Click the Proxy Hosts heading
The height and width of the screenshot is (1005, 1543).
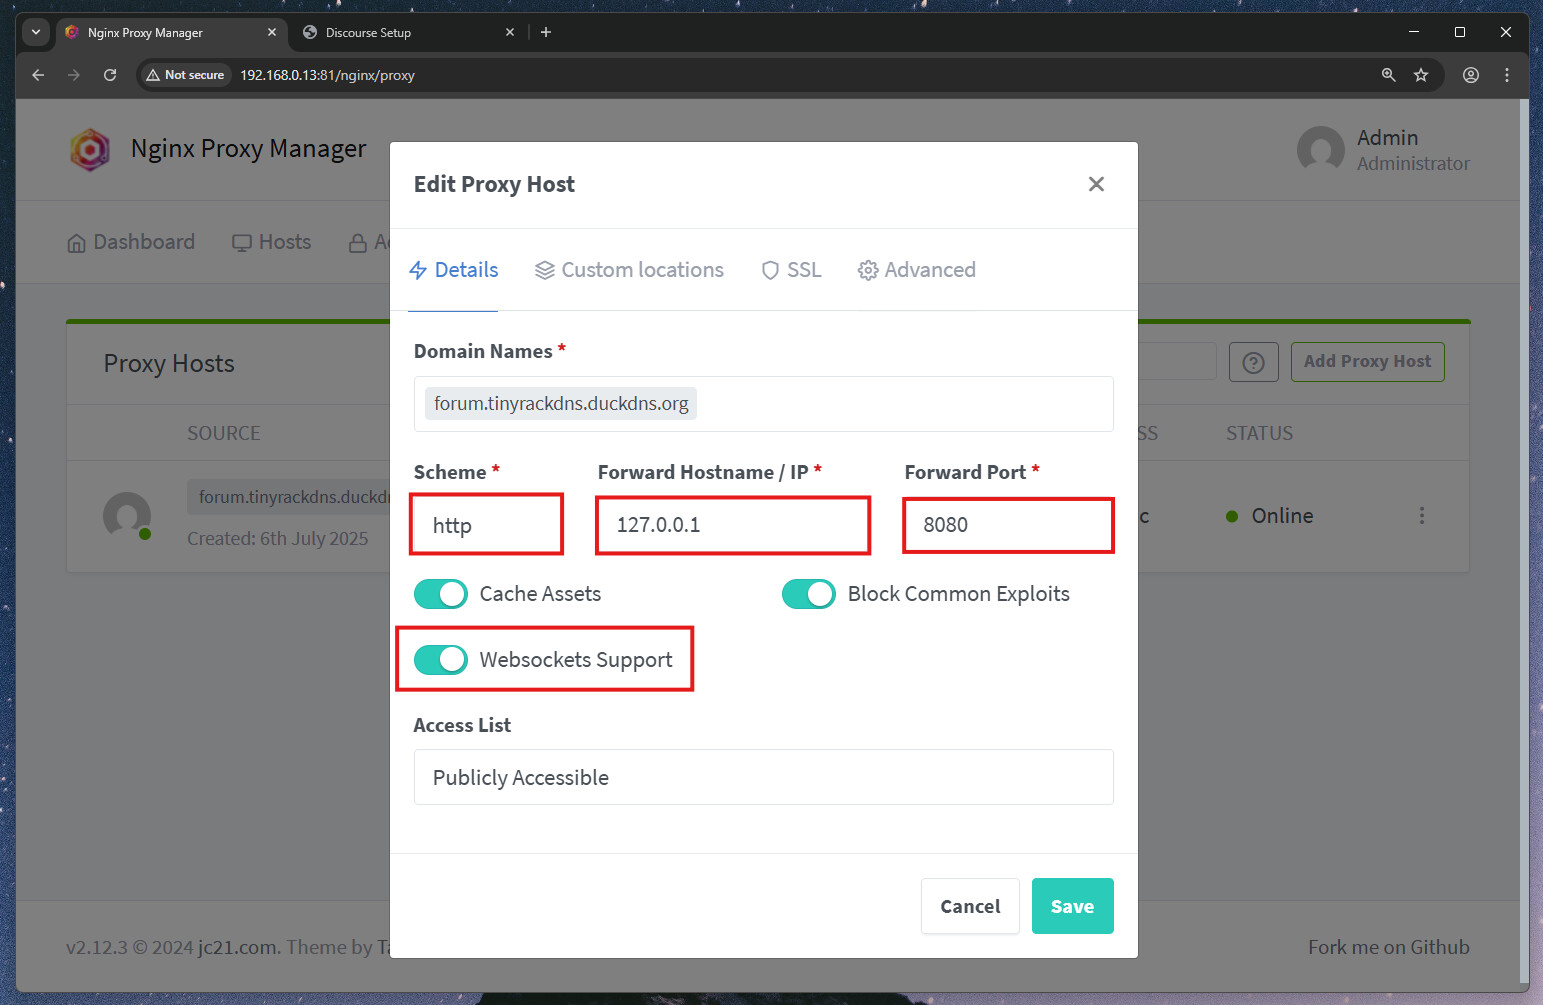[x=169, y=364]
